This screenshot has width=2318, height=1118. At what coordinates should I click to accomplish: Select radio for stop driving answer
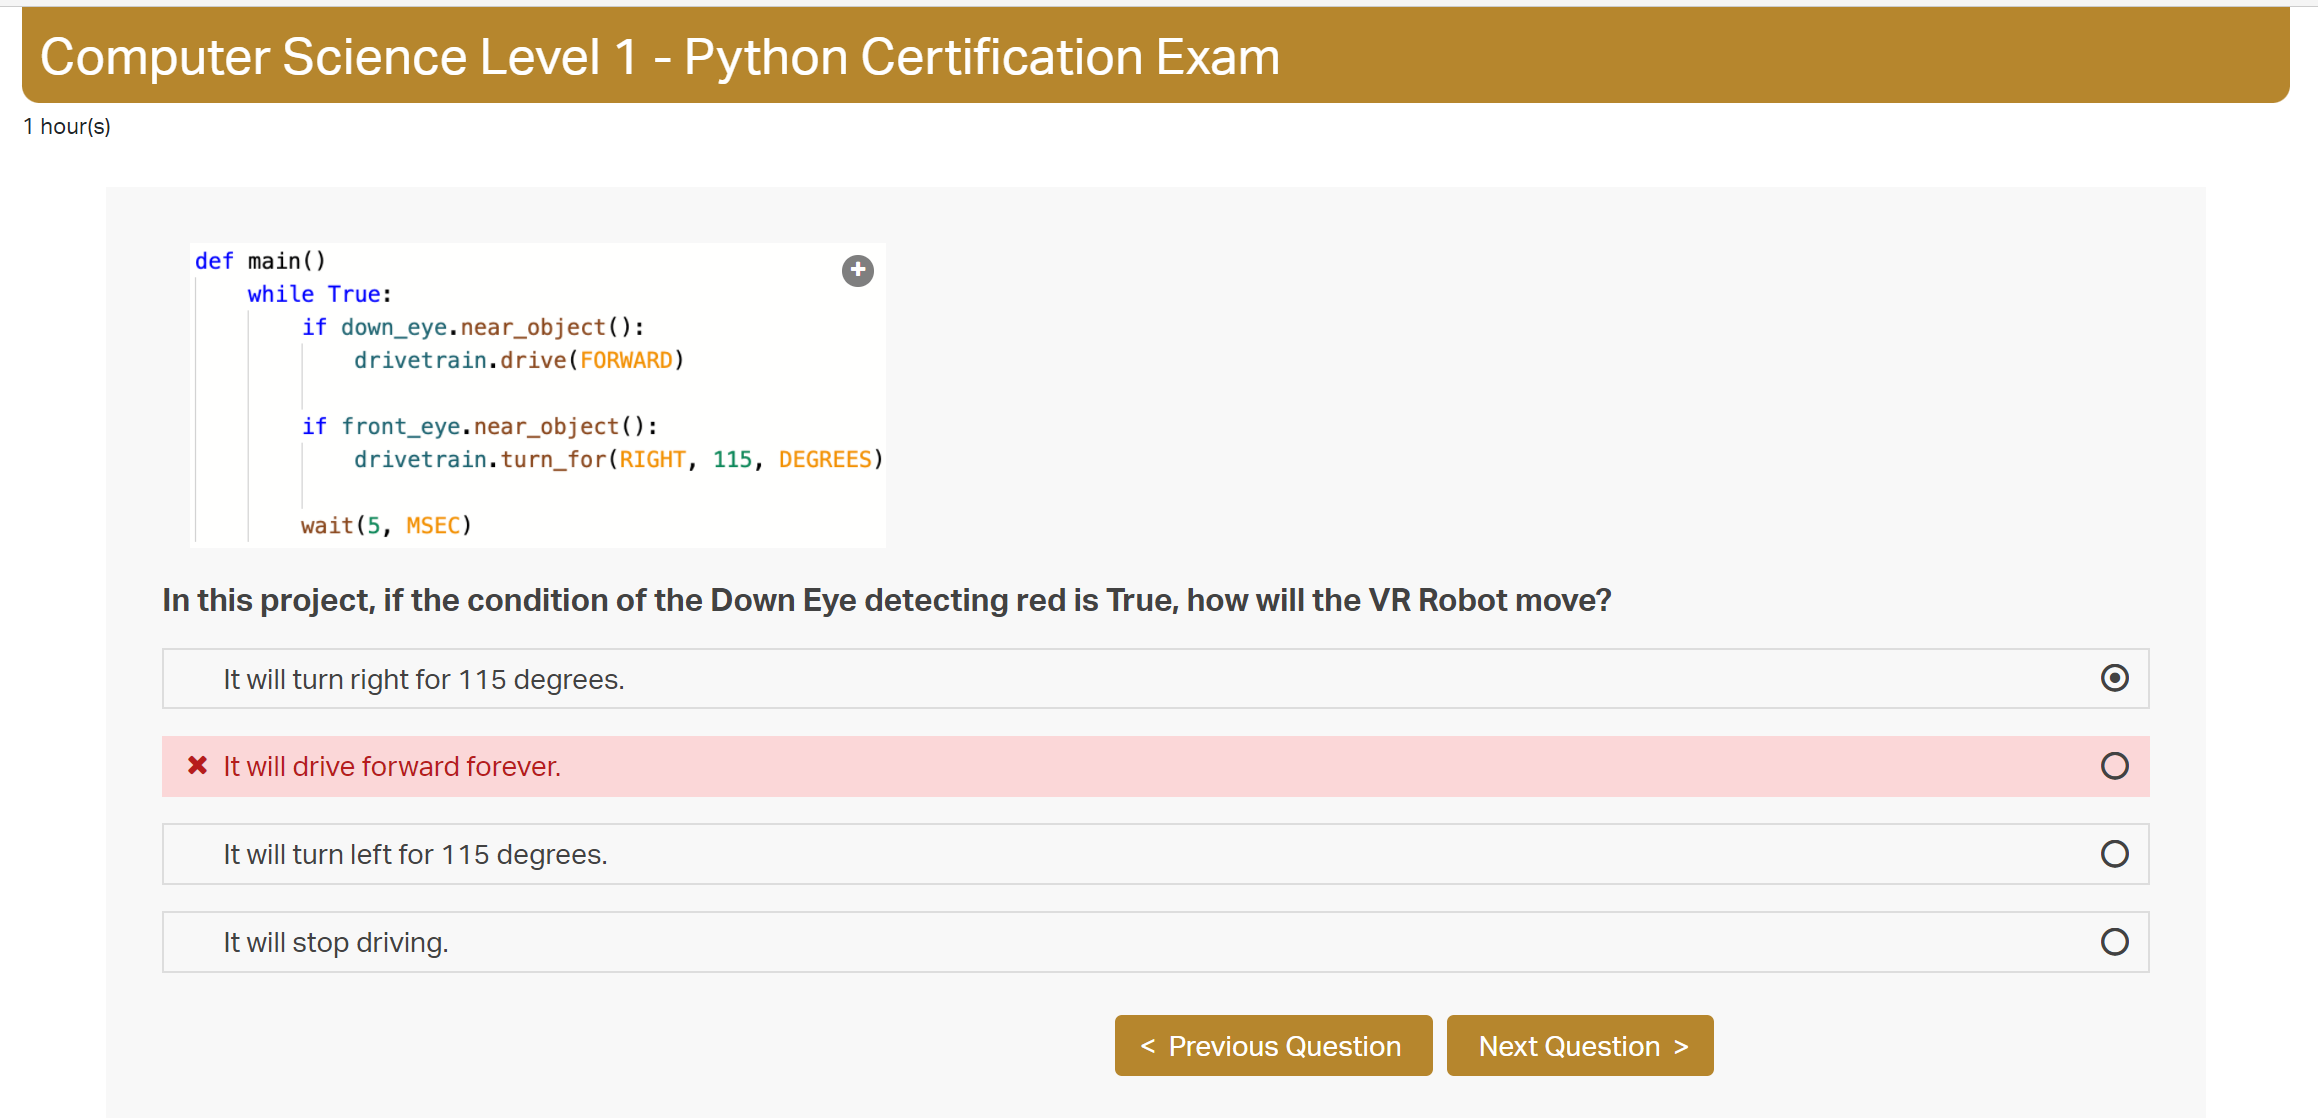[x=2114, y=942]
